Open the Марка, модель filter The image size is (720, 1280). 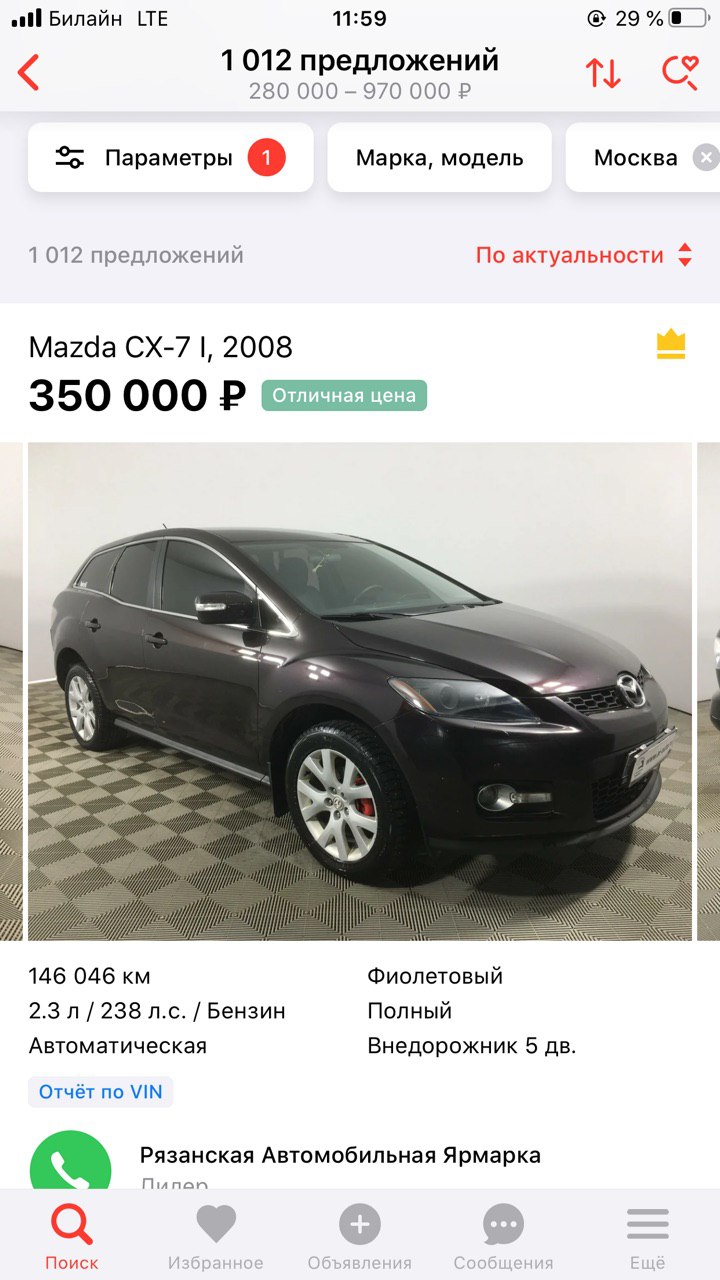(x=440, y=158)
